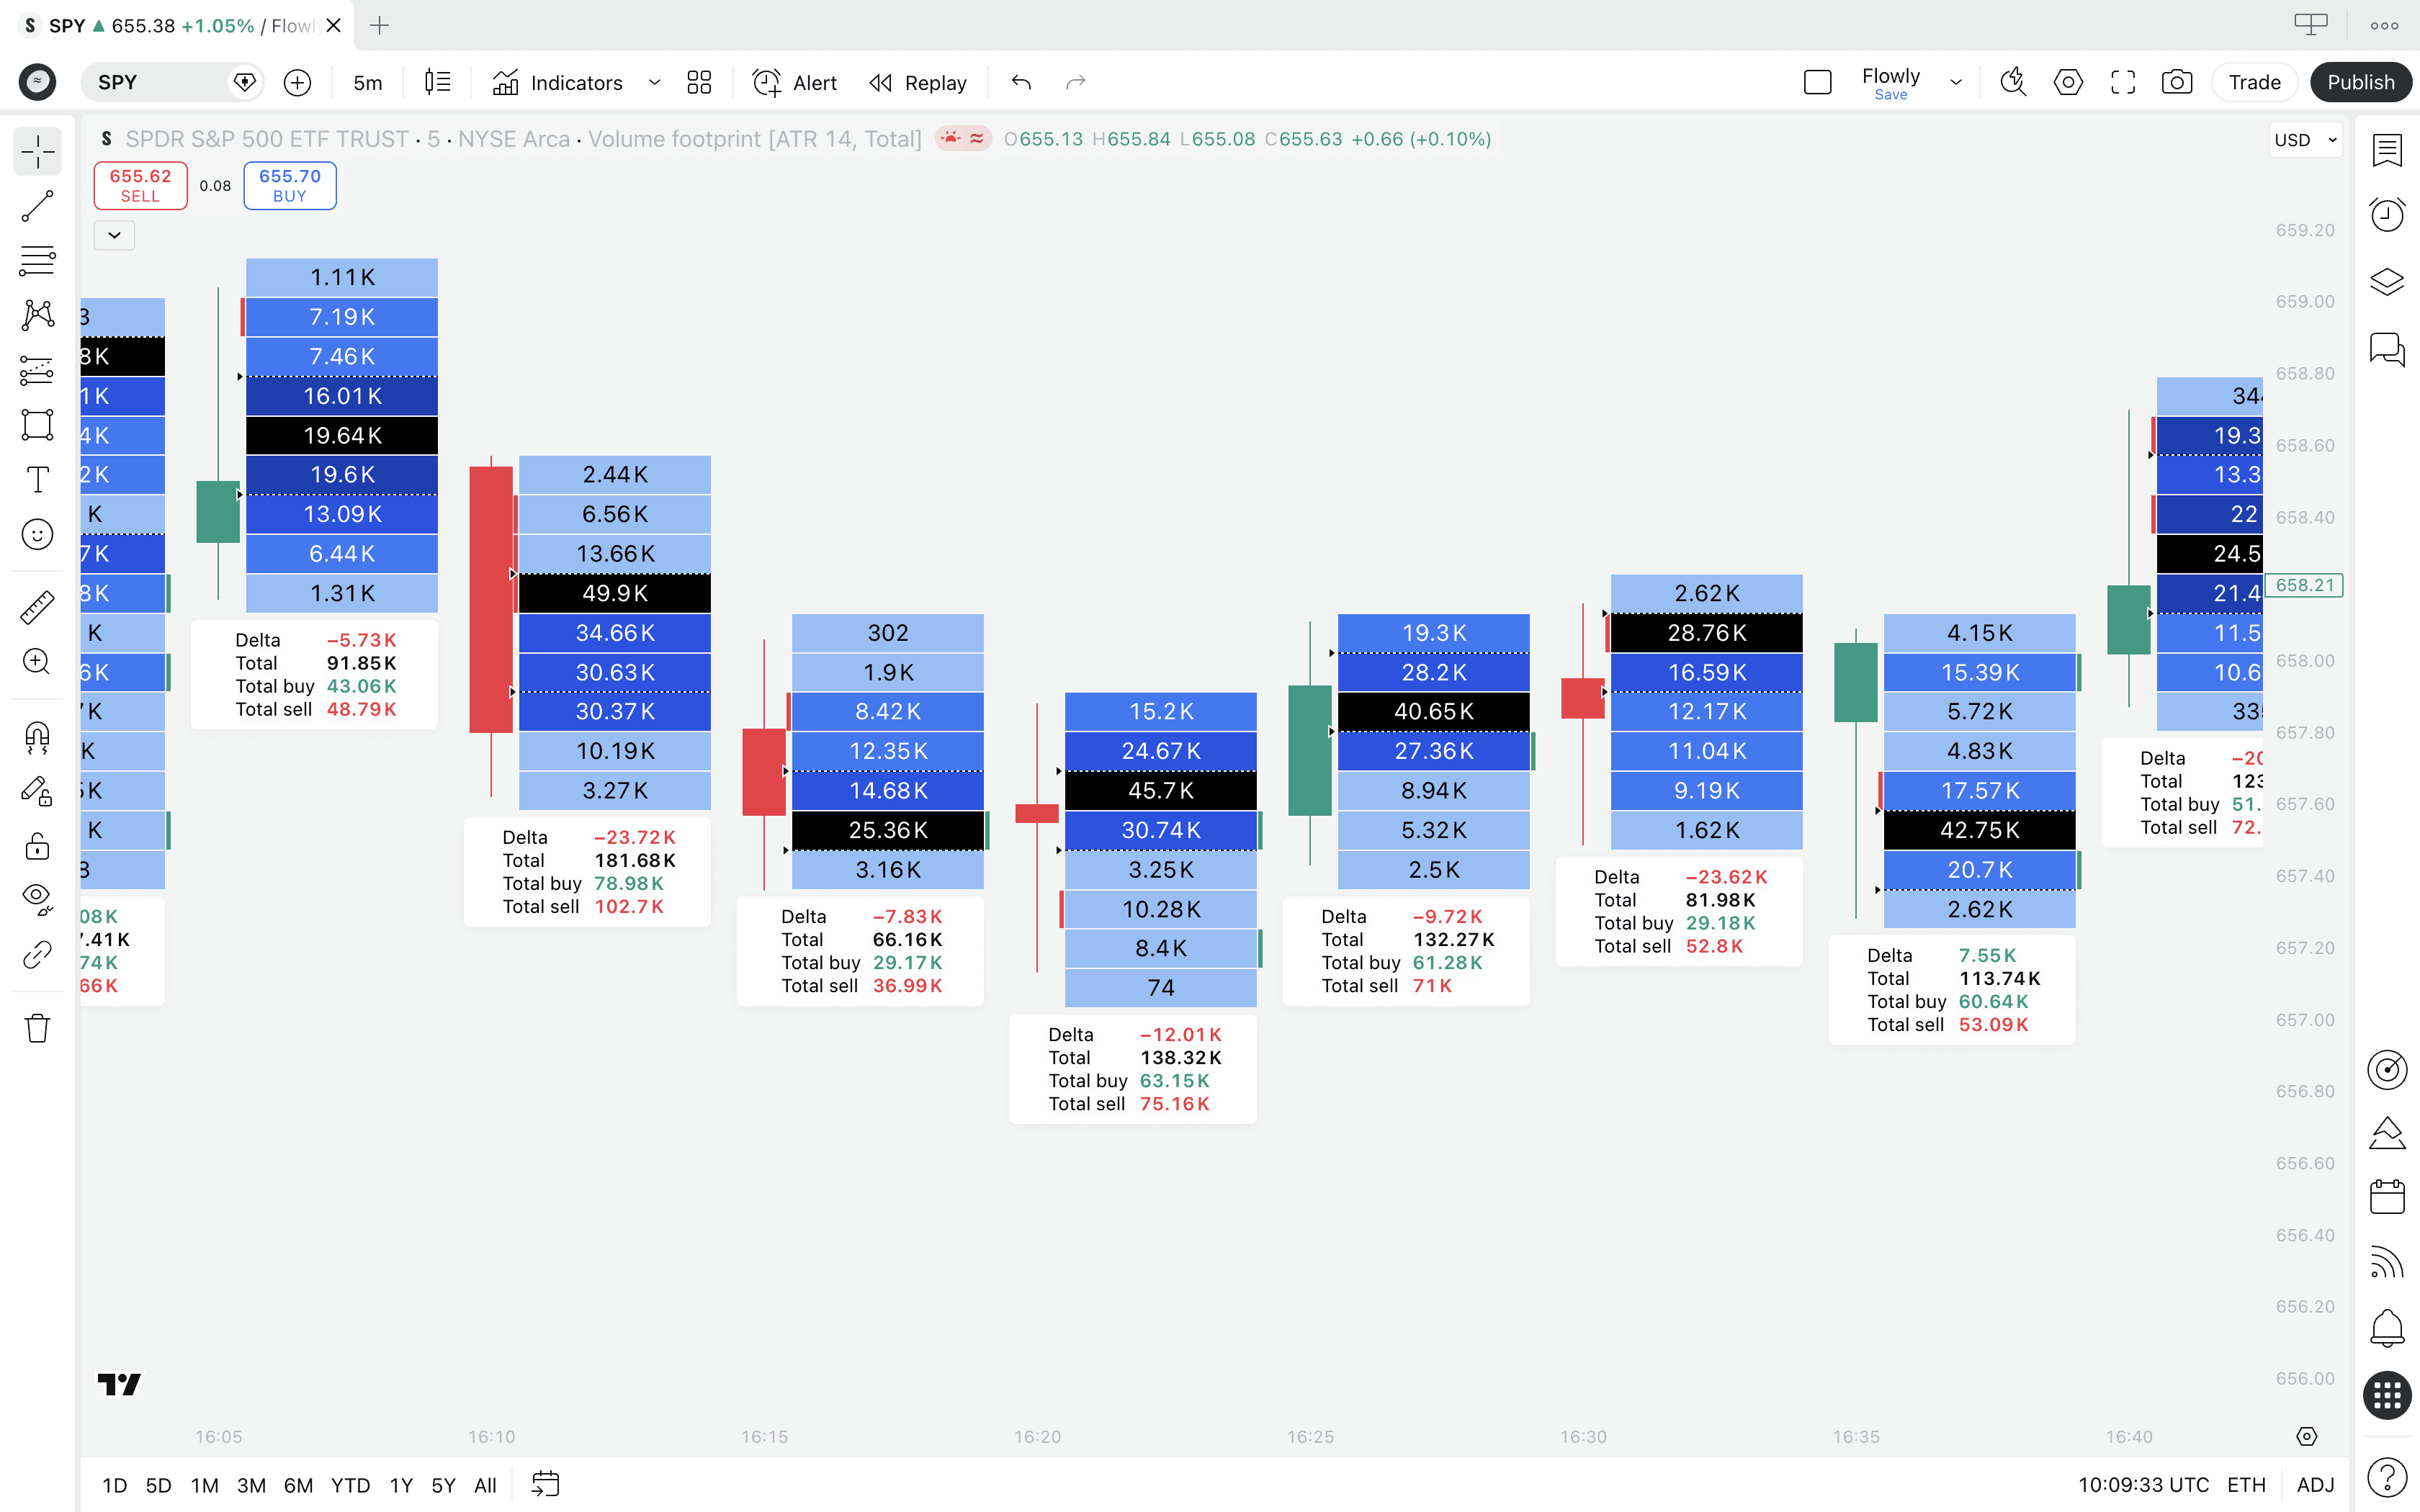This screenshot has width=2420, height=1512.
Task: Open the notifications bell icon
Action: pyautogui.click(x=2387, y=1328)
